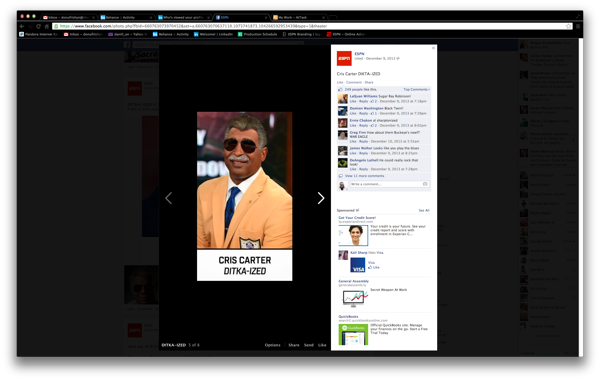Click Send in photo viewer footer
Viewport: 600px width, 380px height.
(308, 345)
